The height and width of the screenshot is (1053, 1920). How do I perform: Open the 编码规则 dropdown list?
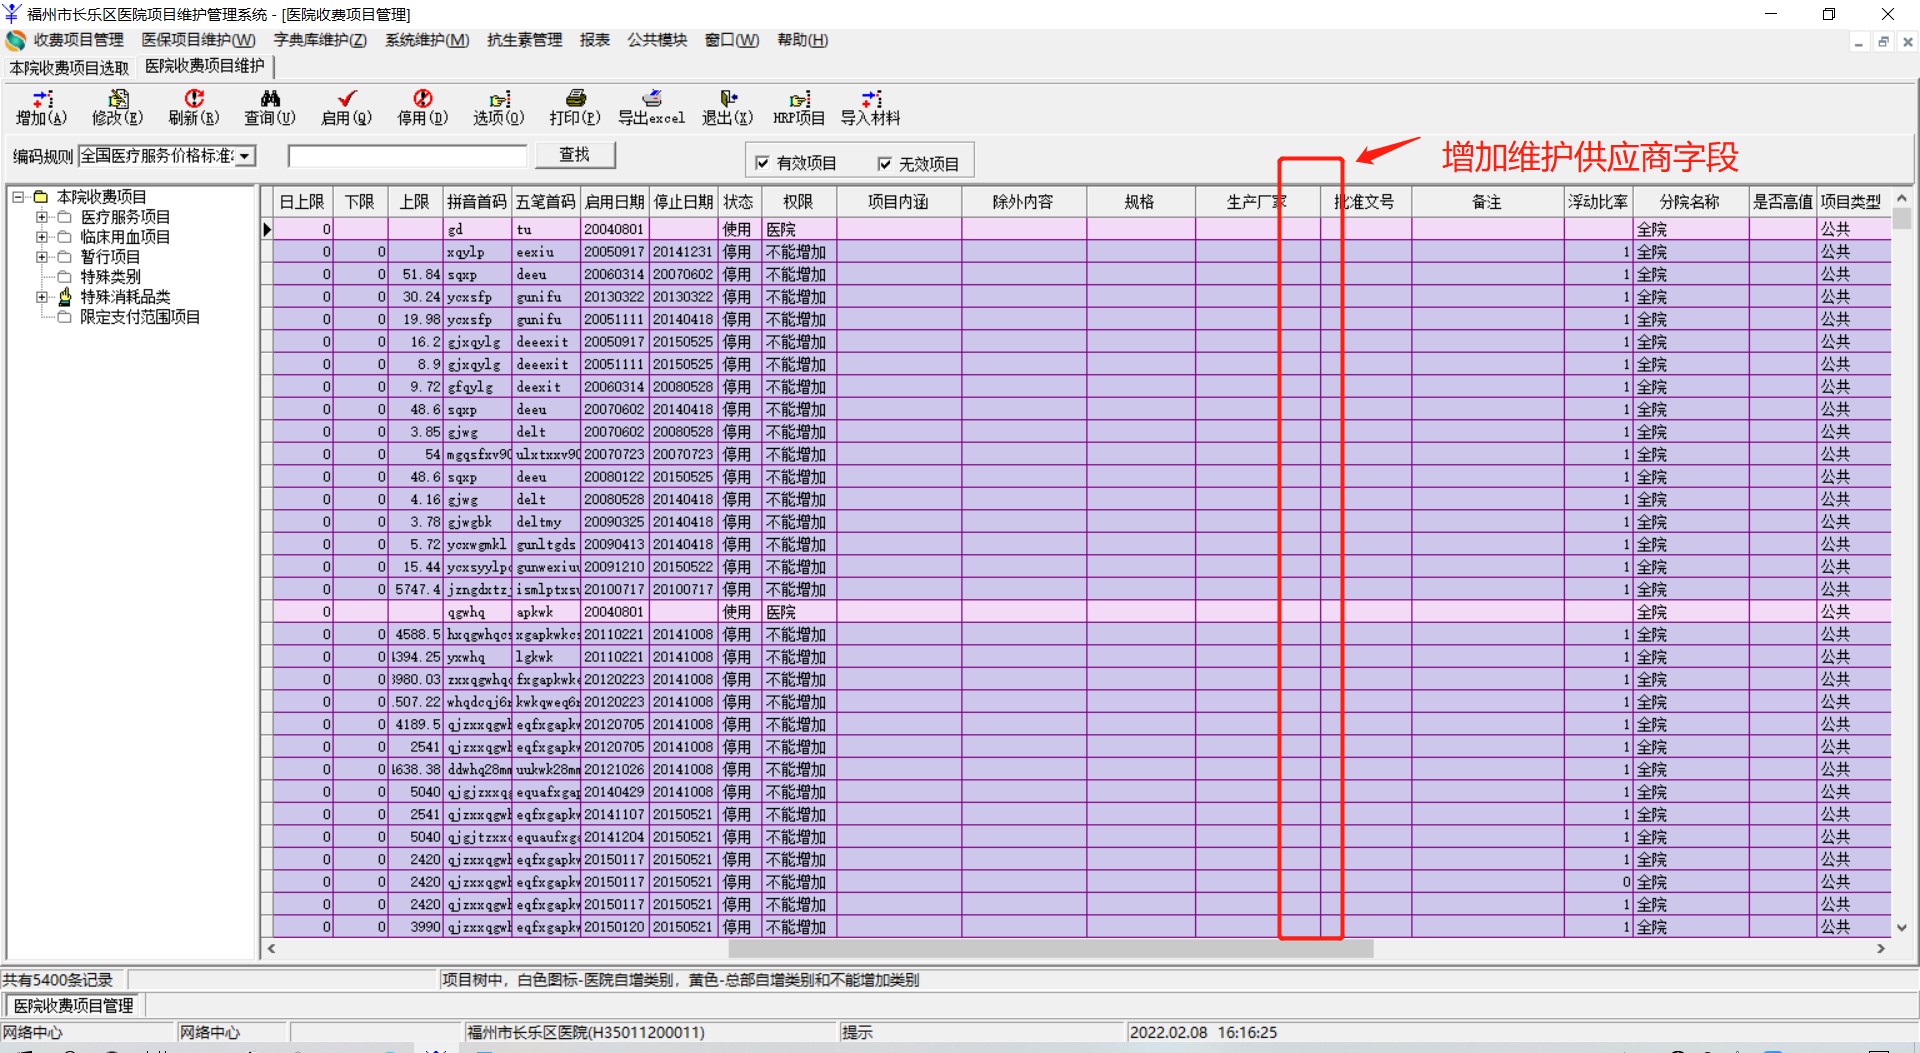[x=245, y=156]
